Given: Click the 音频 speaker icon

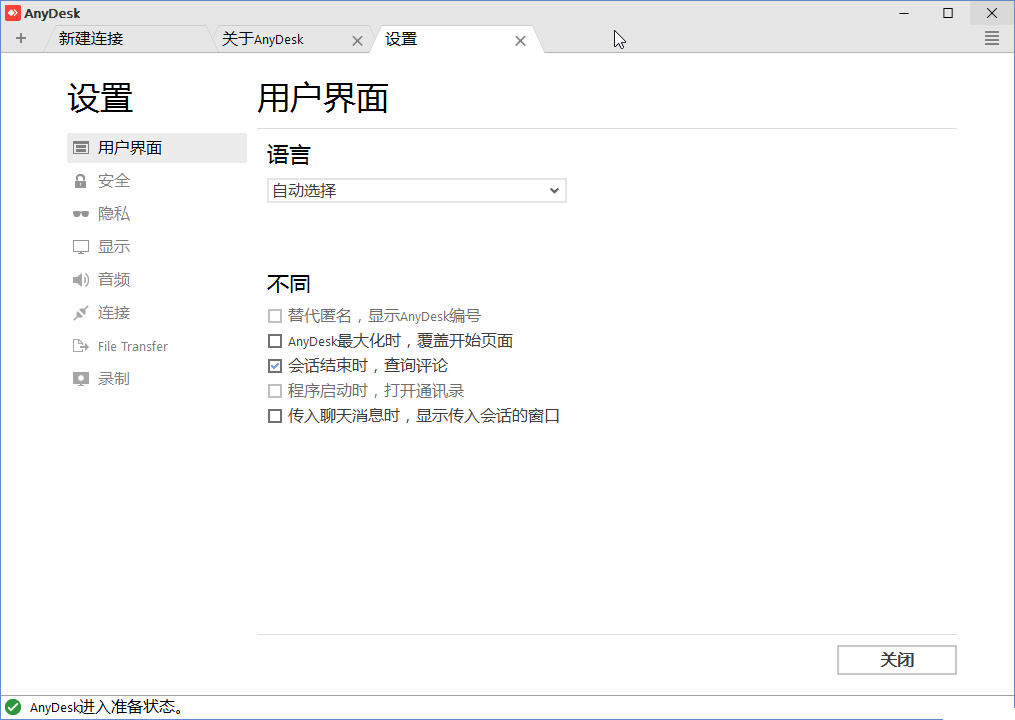Looking at the screenshot, I should (x=80, y=279).
